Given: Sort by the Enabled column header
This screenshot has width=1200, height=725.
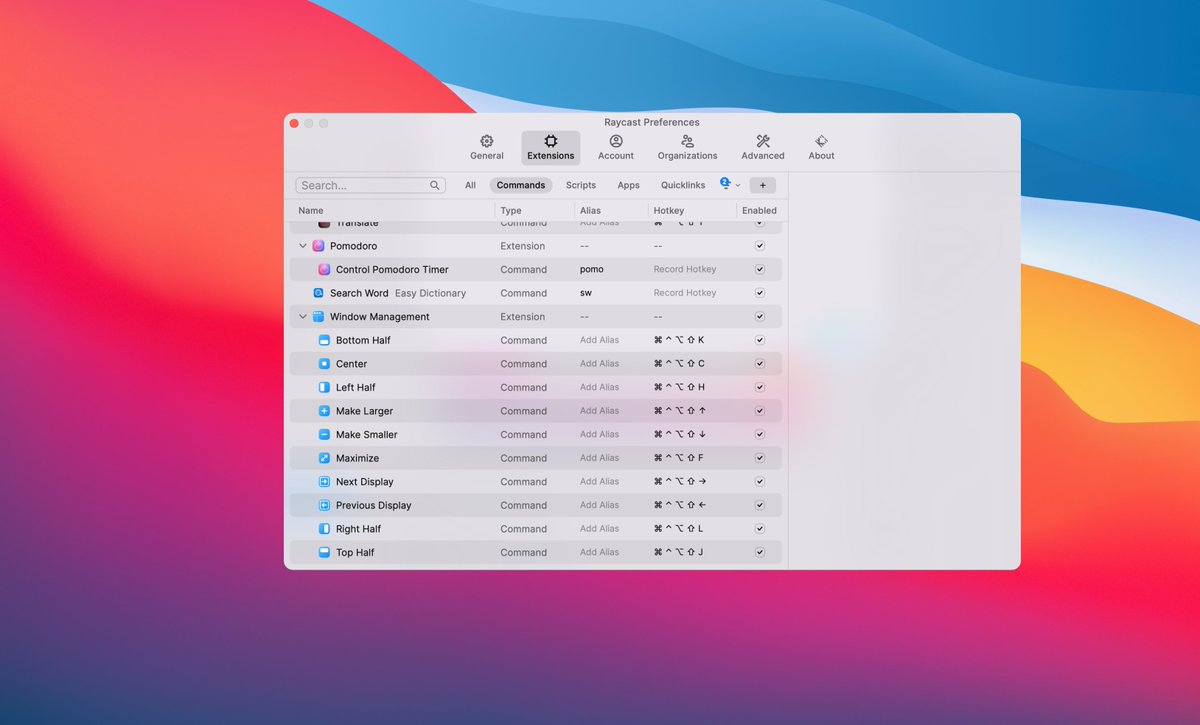Looking at the screenshot, I should [760, 210].
